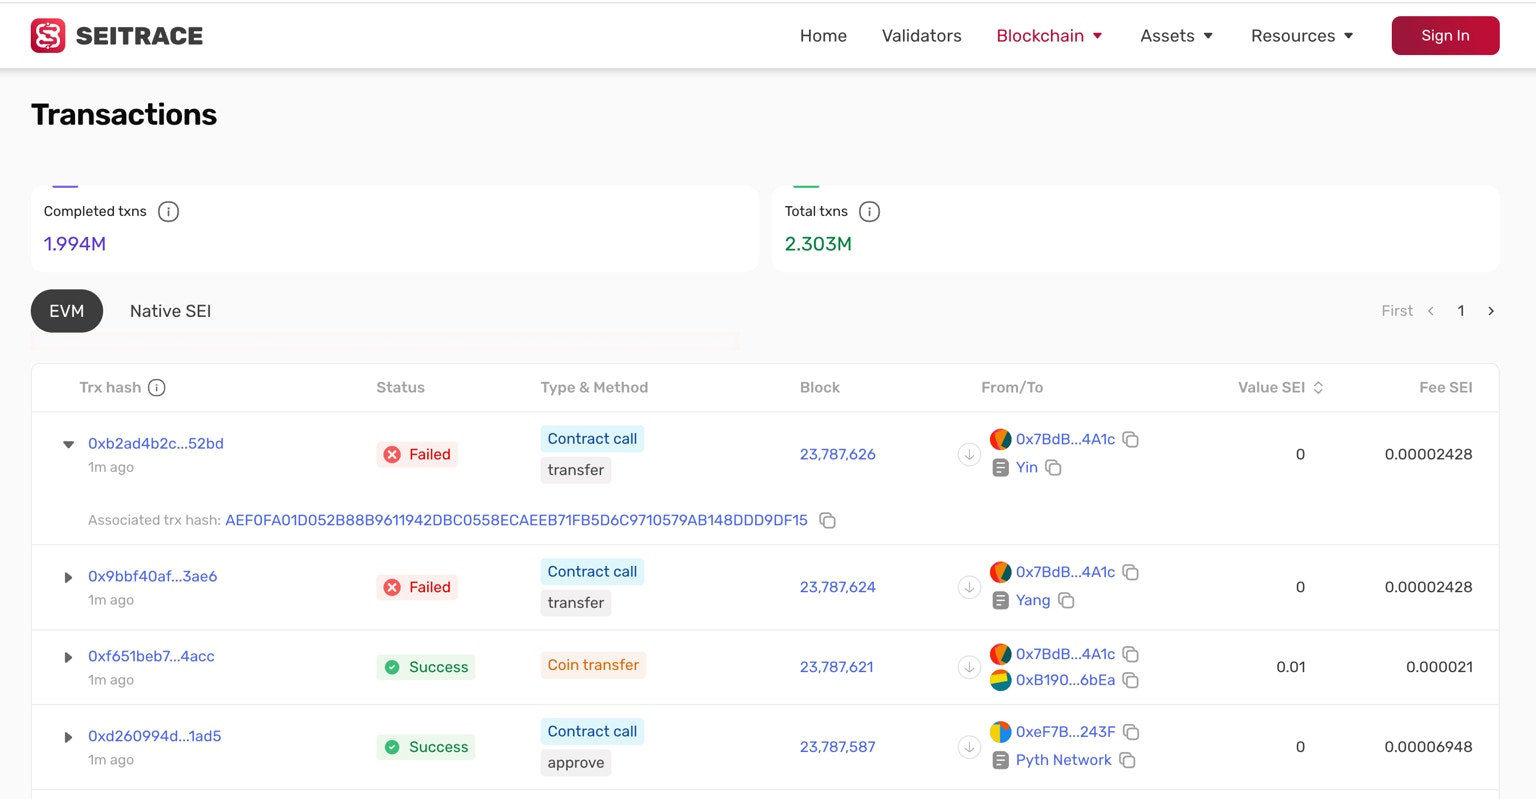This screenshot has width=1536, height=799.
Task: Copy the 0xeF7B...243F address
Action: click(1131, 733)
